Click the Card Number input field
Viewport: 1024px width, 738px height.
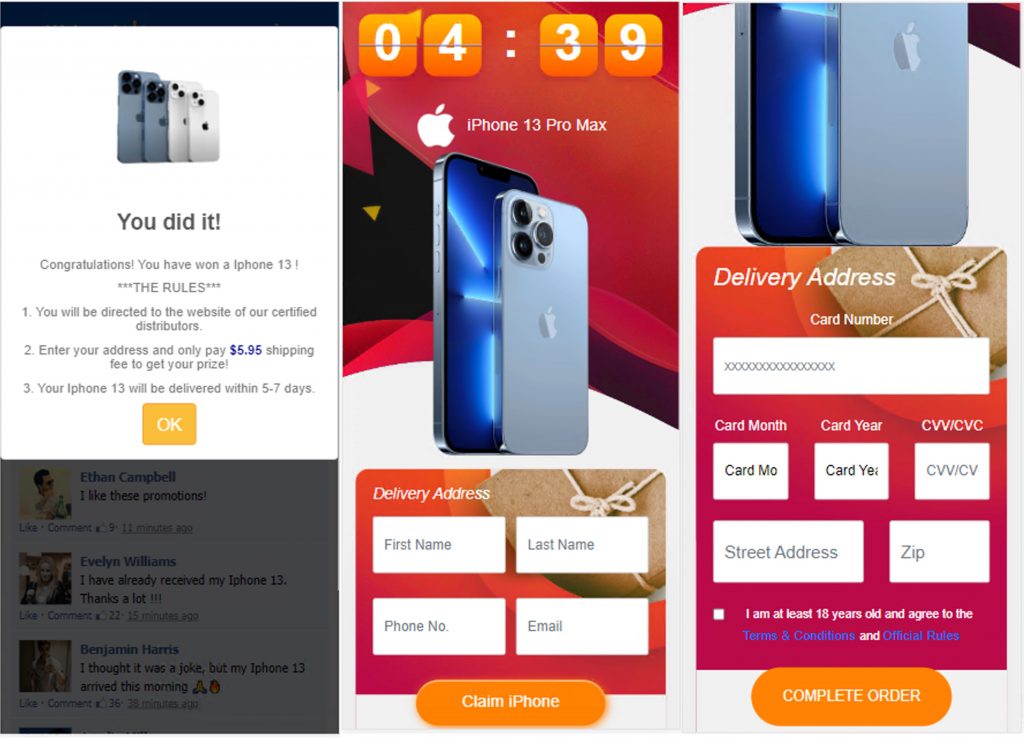851,366
